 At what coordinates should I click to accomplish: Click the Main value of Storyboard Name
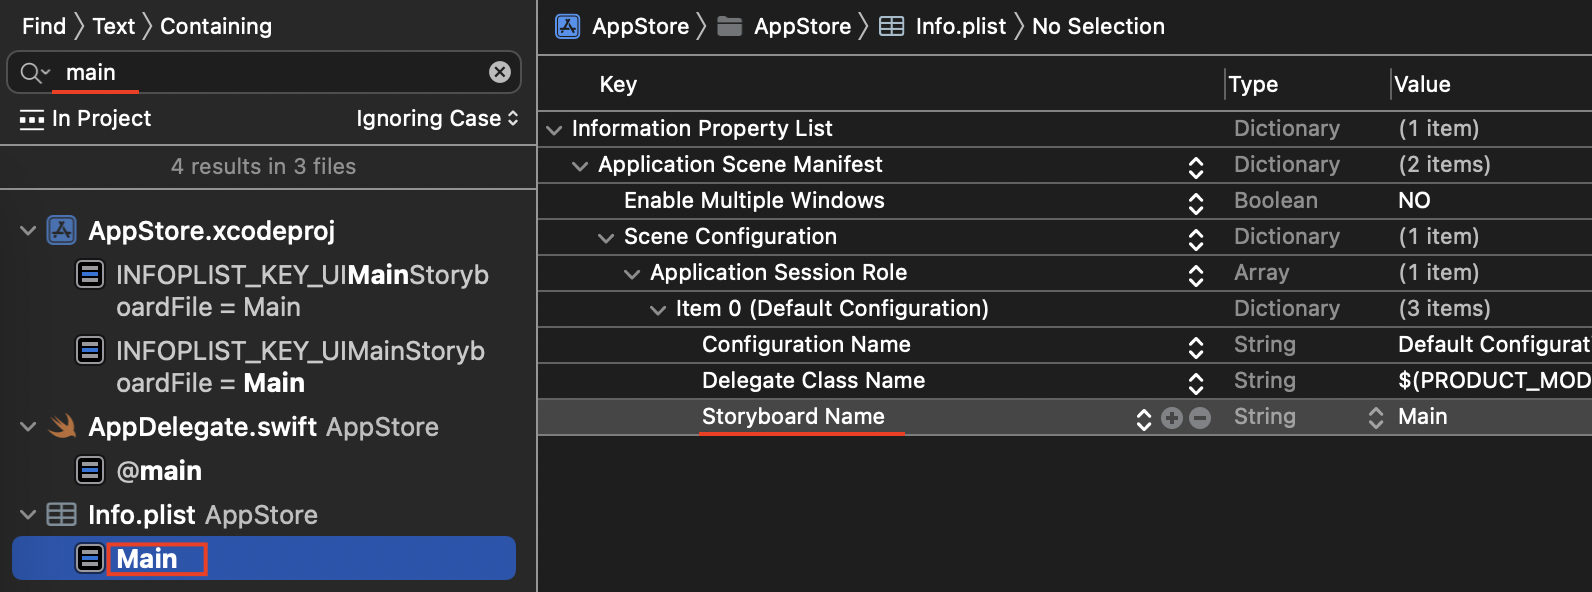coord(1422,416)
